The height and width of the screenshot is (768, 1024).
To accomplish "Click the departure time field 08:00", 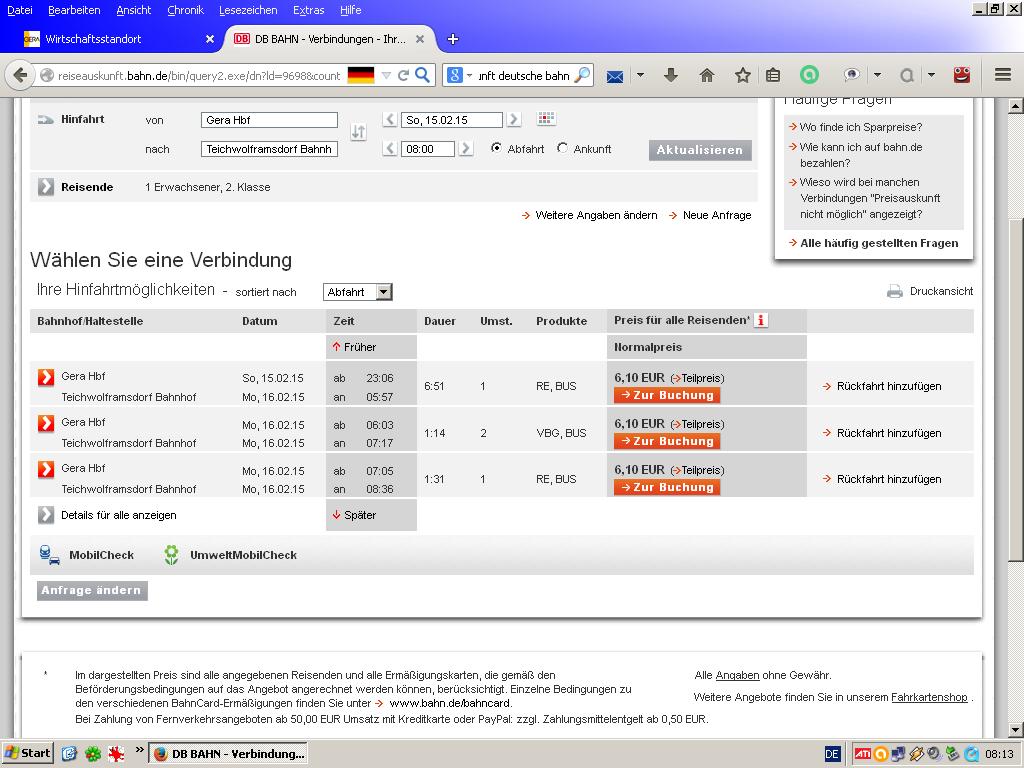I will click(428, 149).
